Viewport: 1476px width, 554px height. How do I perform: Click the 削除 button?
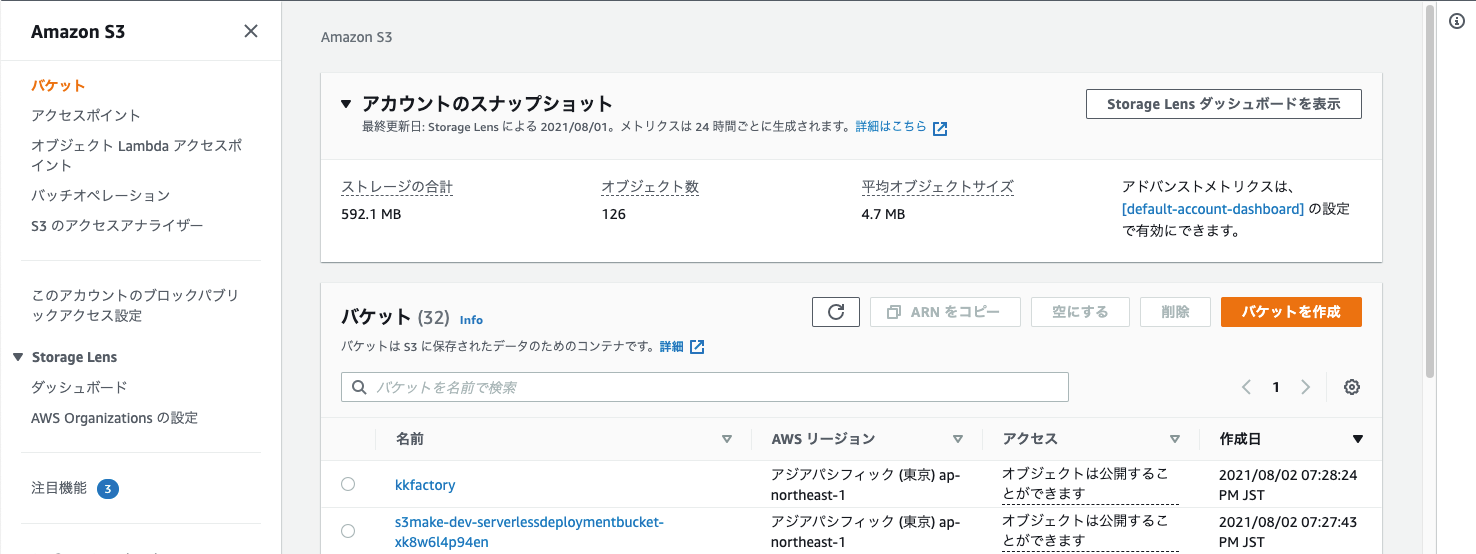coord(1175,312)
